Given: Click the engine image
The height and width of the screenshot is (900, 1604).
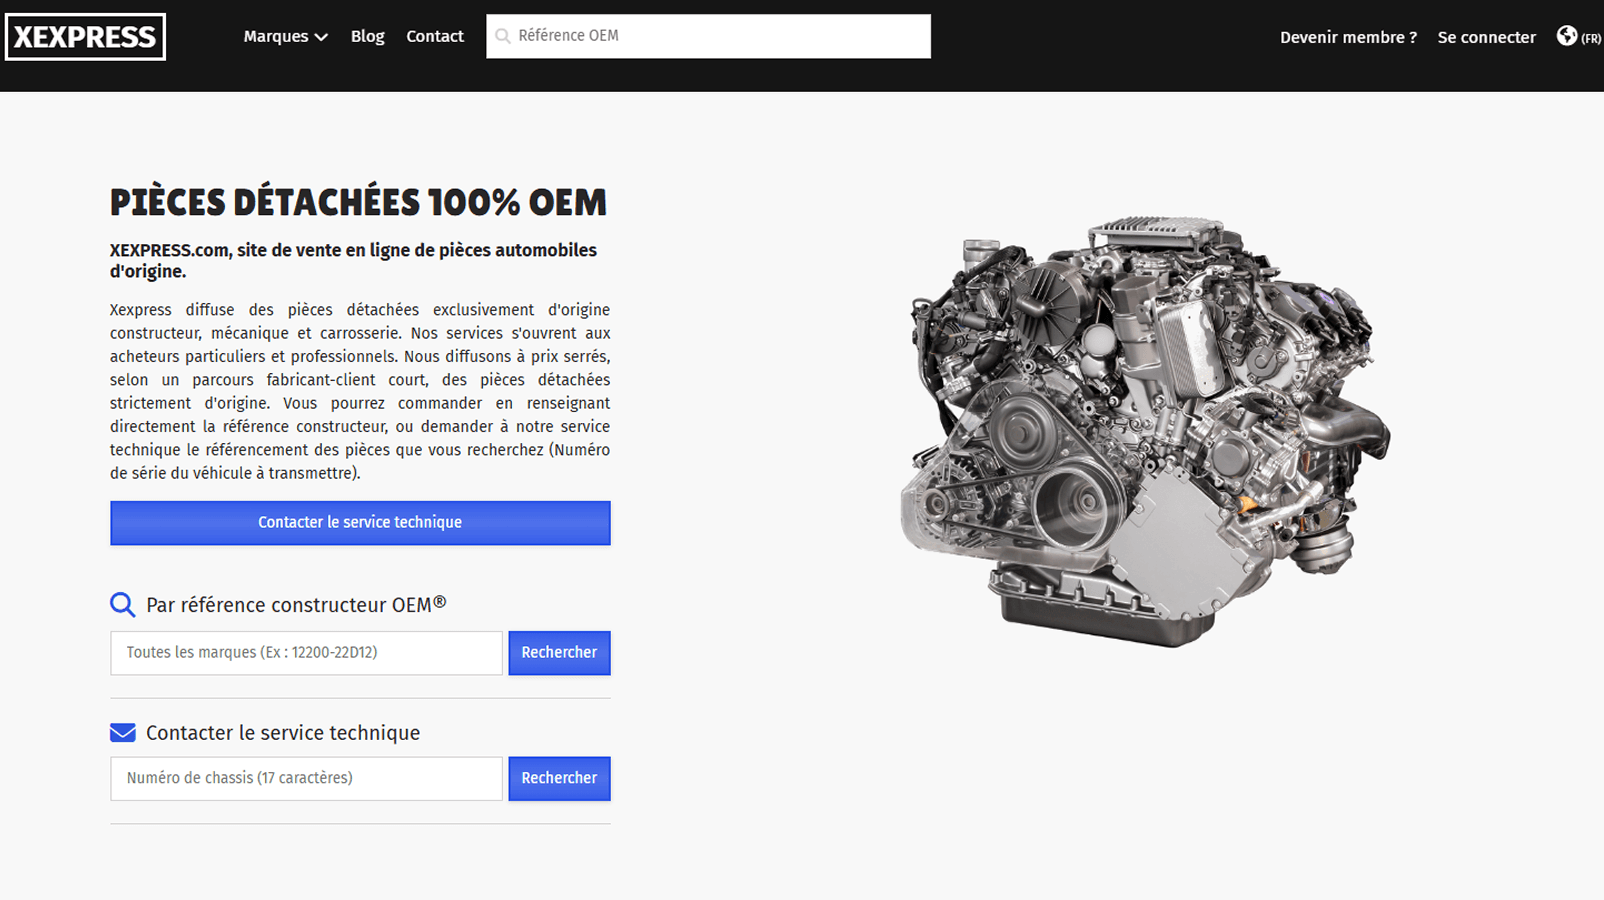Looking at the screenshot, I should click(1144, 430).
